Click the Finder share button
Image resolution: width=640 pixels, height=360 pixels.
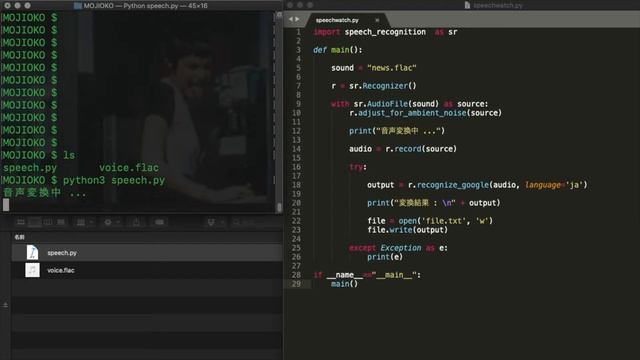click(136, 222)
